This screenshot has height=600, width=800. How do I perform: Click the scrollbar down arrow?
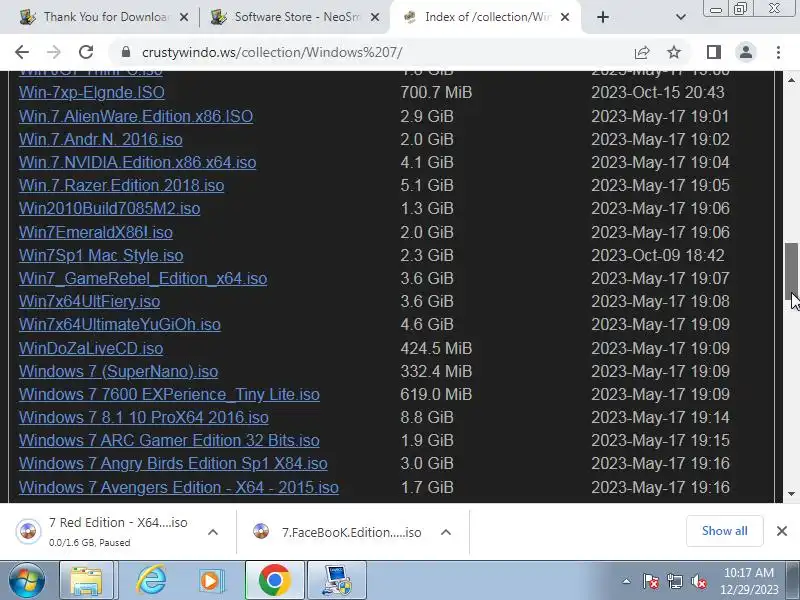[791, 493]
